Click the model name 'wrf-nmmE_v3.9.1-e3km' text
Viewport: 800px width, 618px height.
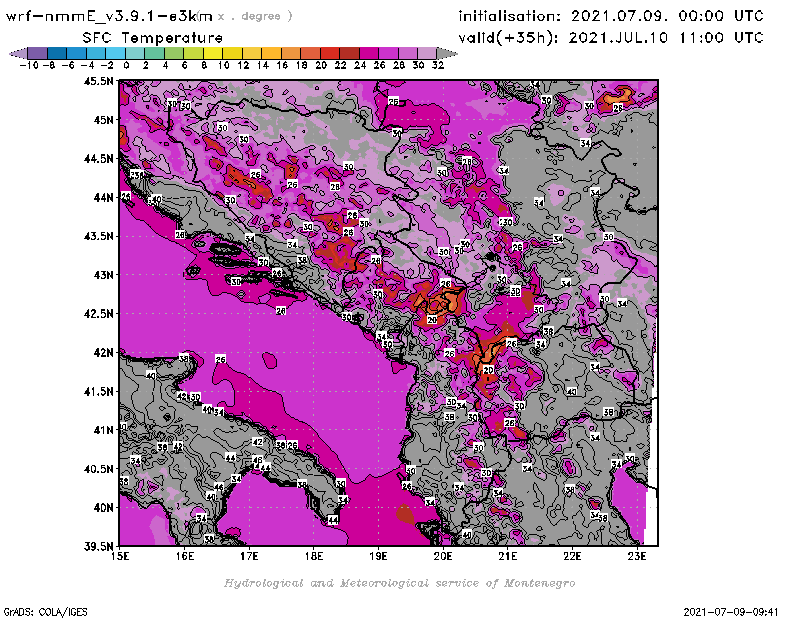pyautogui.click(x=109, y=16)
